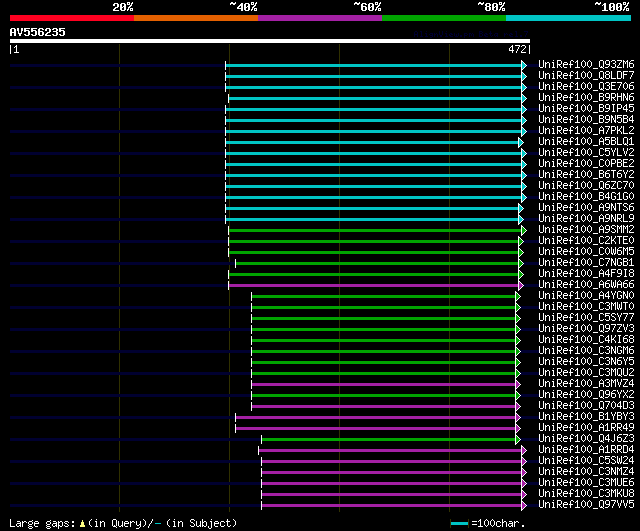Select the UniRef100_A6WA66 text

point(586,285)
